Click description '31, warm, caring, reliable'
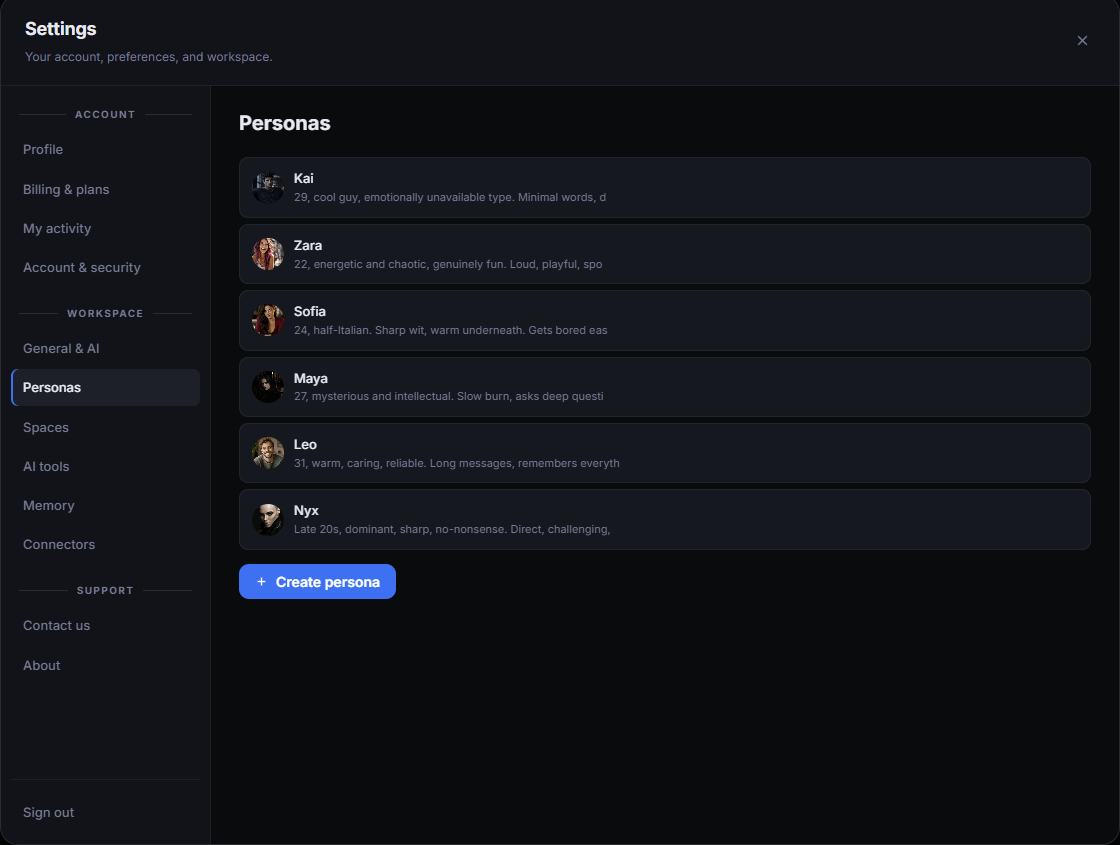 [456, 463]
